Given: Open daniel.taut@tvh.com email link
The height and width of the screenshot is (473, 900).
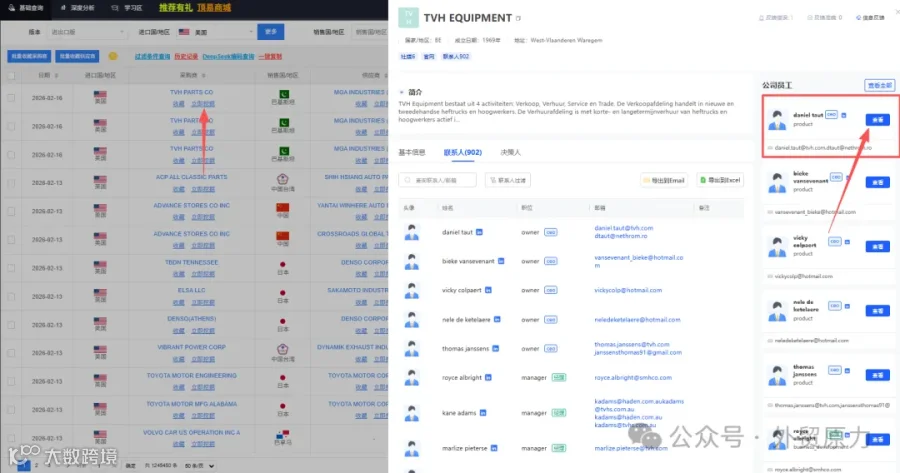Looking at the screenshot, I should [623, 228].
